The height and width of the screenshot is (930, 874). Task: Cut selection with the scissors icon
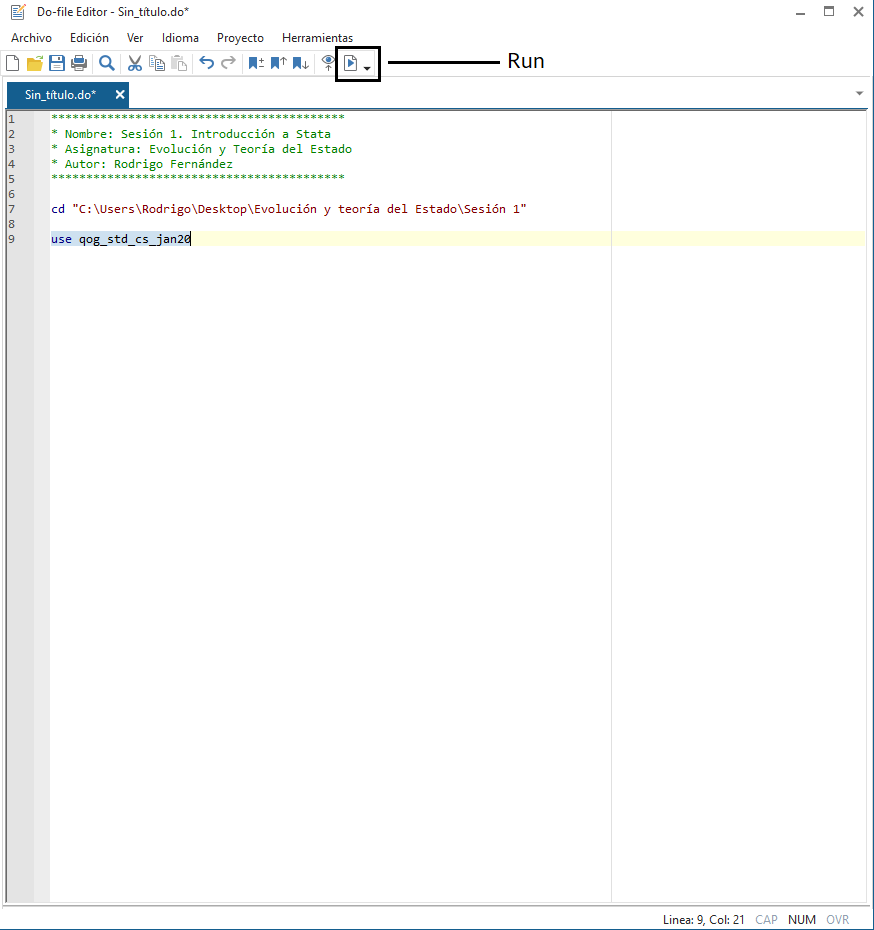135,64
